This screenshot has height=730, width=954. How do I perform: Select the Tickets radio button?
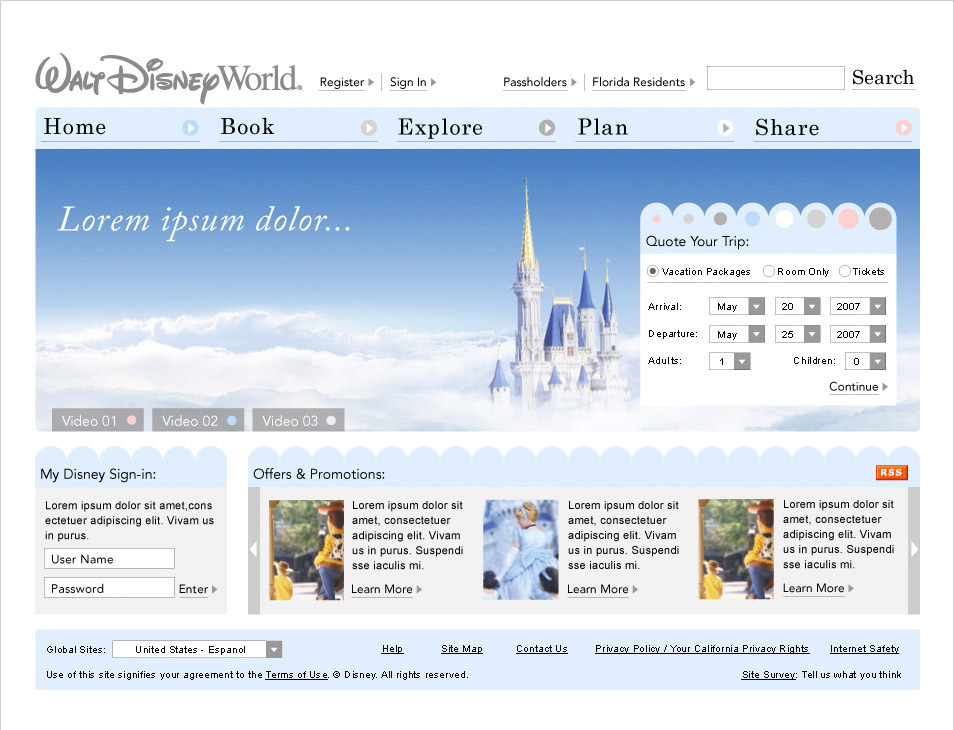[x=844, y=271]
